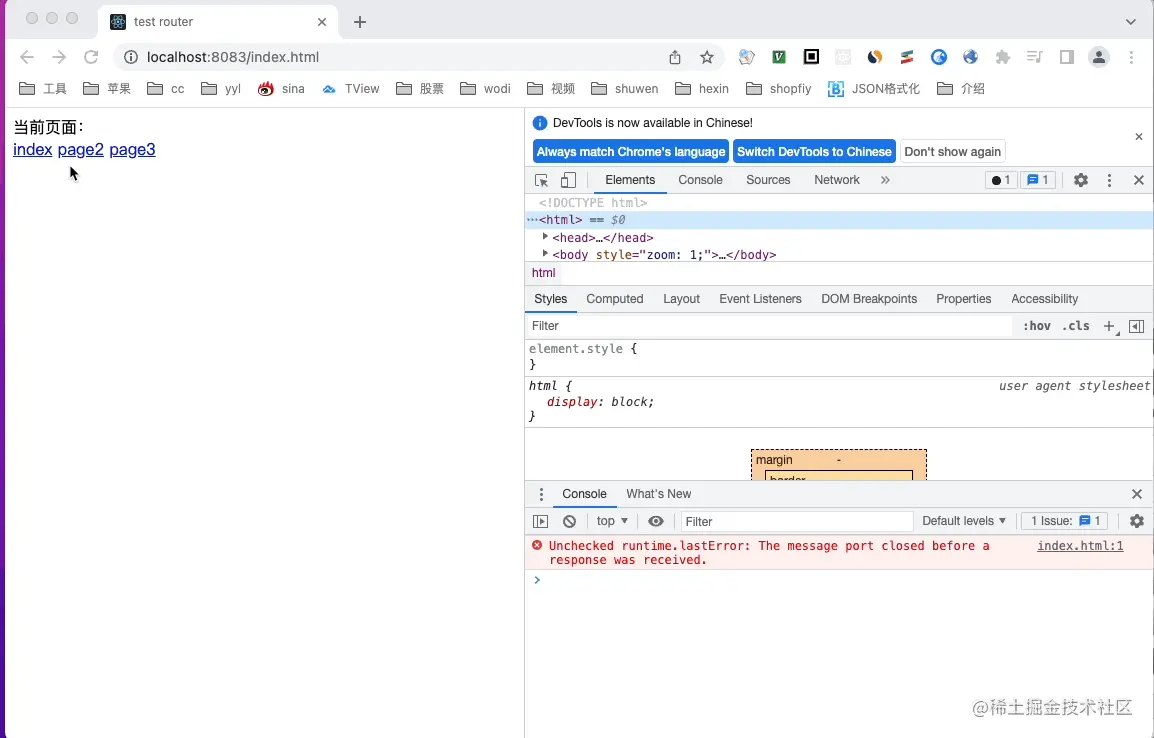
Task: Toggle computed styles sidebar icon
Action: [x=1136, y=326]
